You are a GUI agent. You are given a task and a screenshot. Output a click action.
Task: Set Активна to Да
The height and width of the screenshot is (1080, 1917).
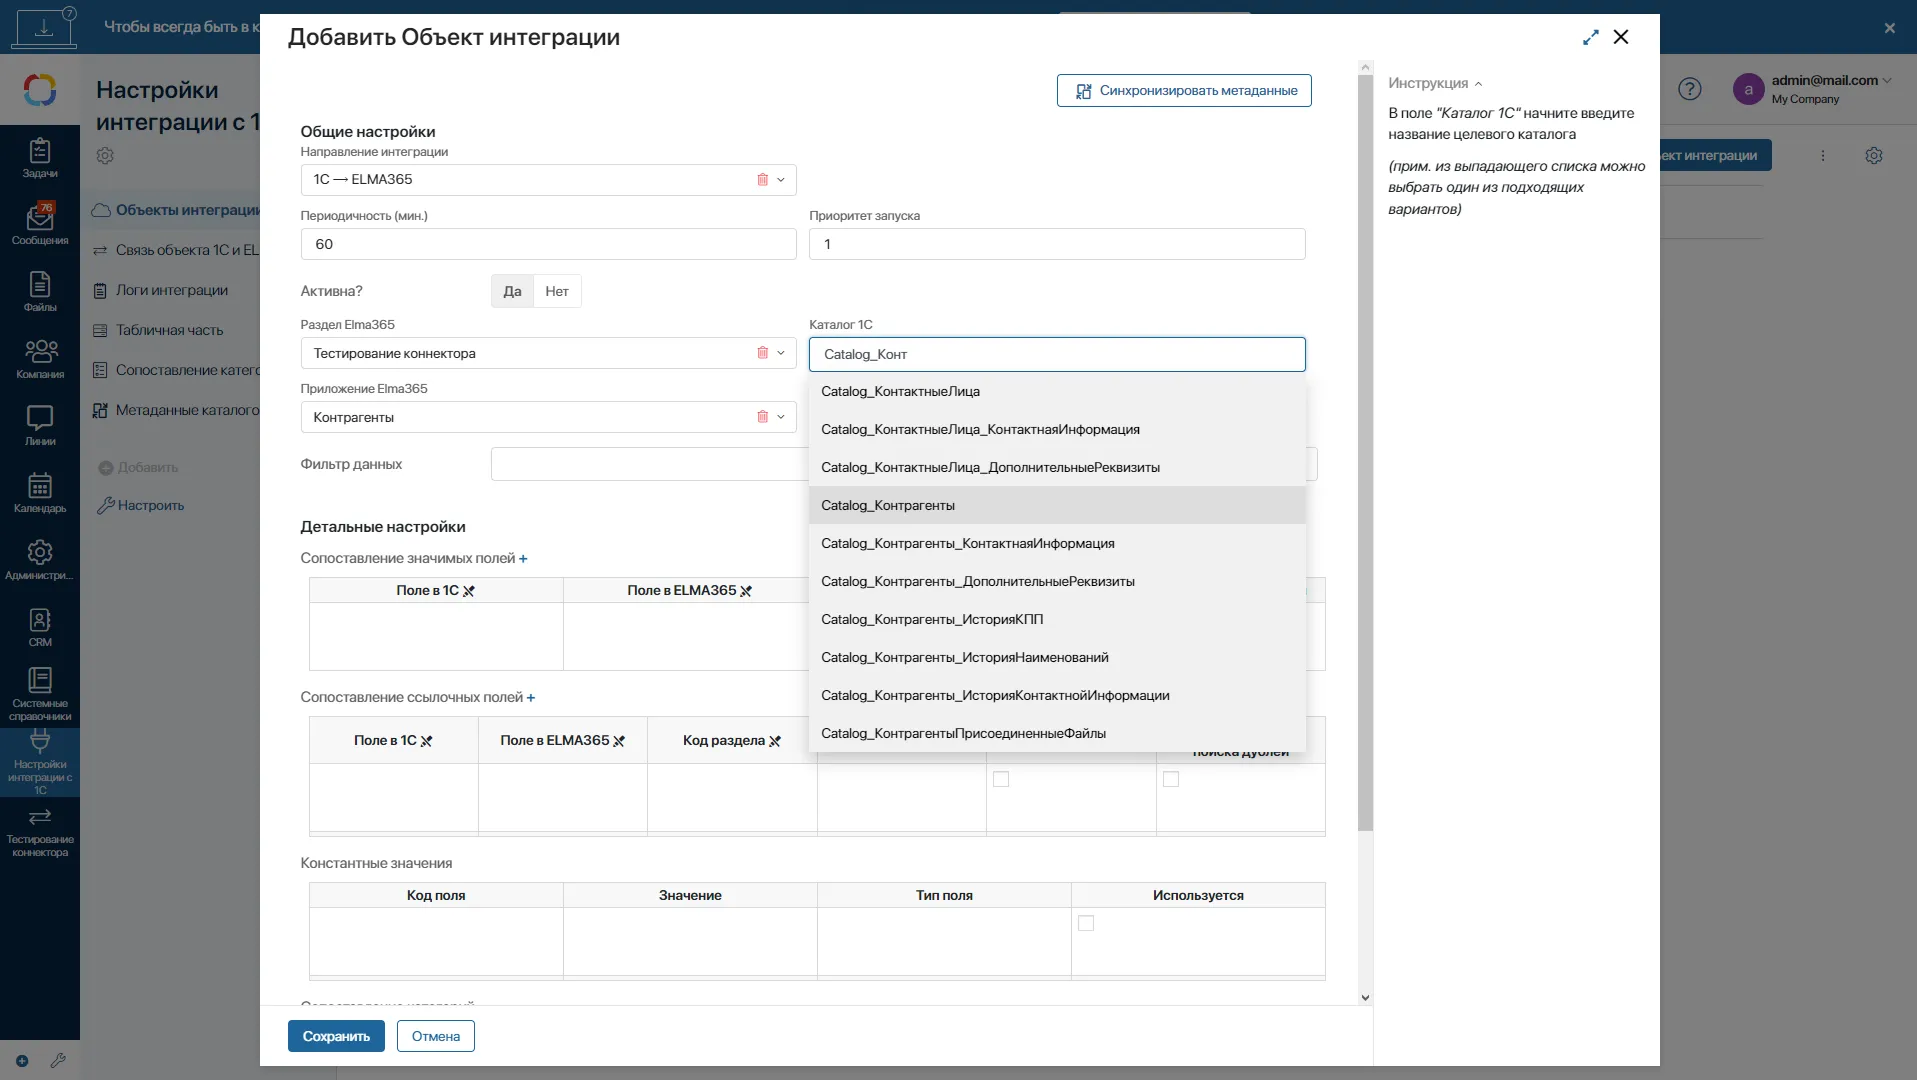(x=512, y=291)
